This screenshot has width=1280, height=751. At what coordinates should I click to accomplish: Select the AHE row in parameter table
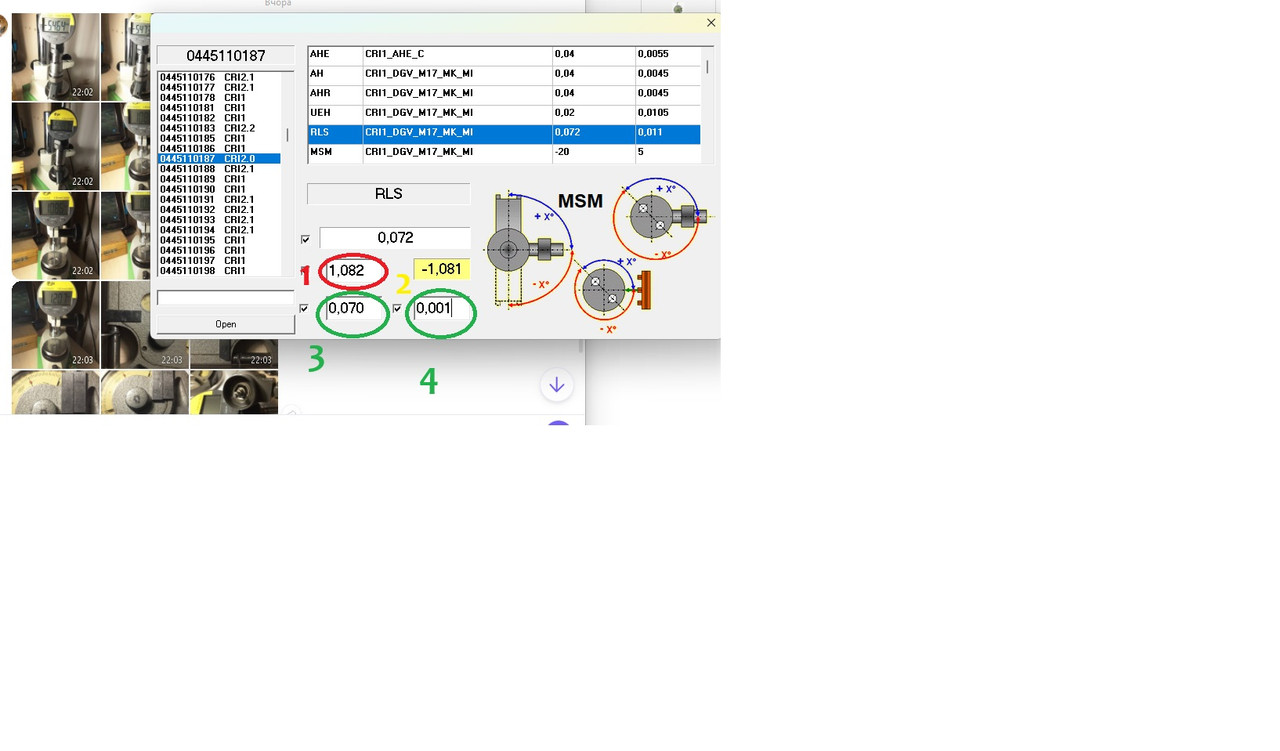[x=504, y=54]
